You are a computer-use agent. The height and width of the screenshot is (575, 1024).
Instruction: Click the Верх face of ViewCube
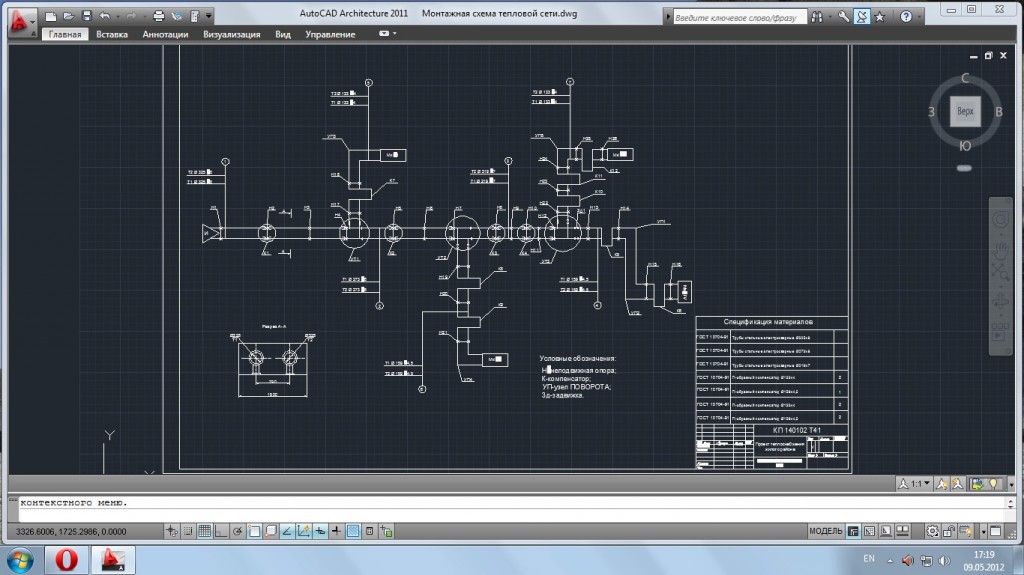pos(965,112)
